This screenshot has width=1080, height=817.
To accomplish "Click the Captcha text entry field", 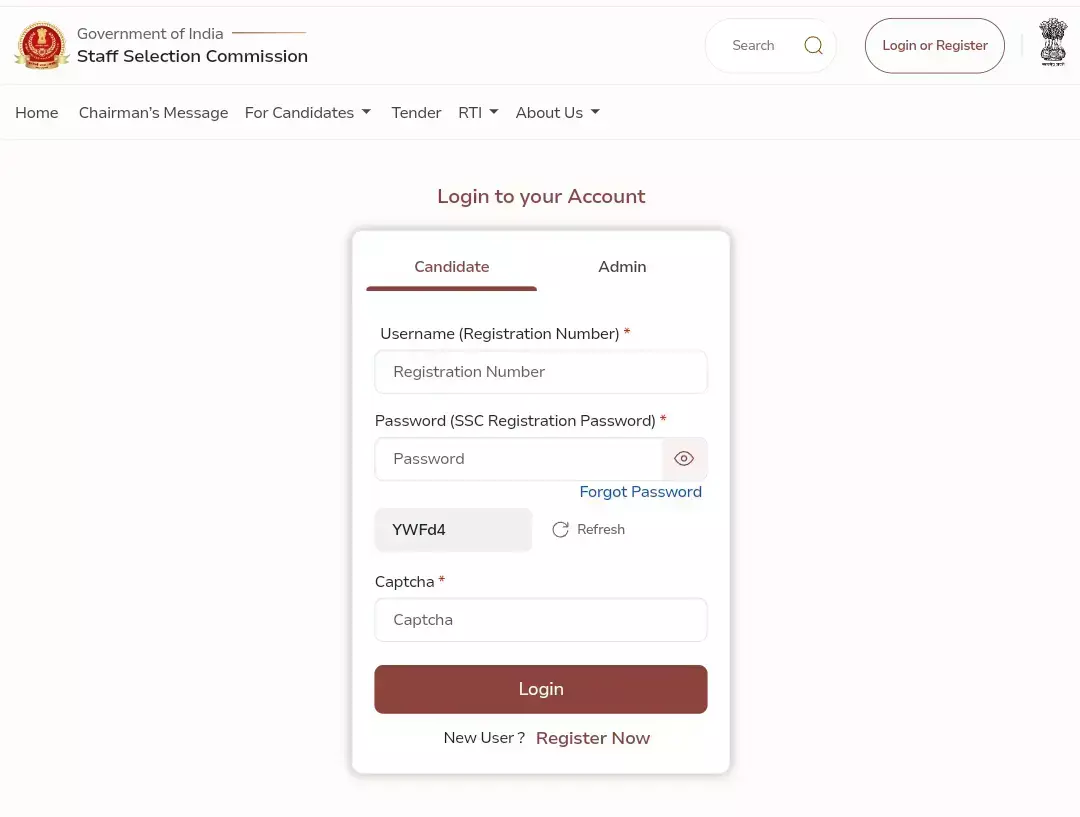I will (x=541, y=620).
